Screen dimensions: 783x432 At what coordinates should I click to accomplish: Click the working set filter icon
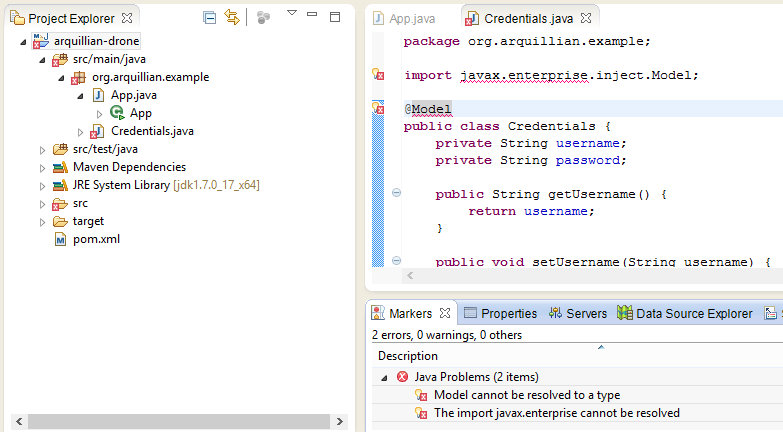pos(263,18)
